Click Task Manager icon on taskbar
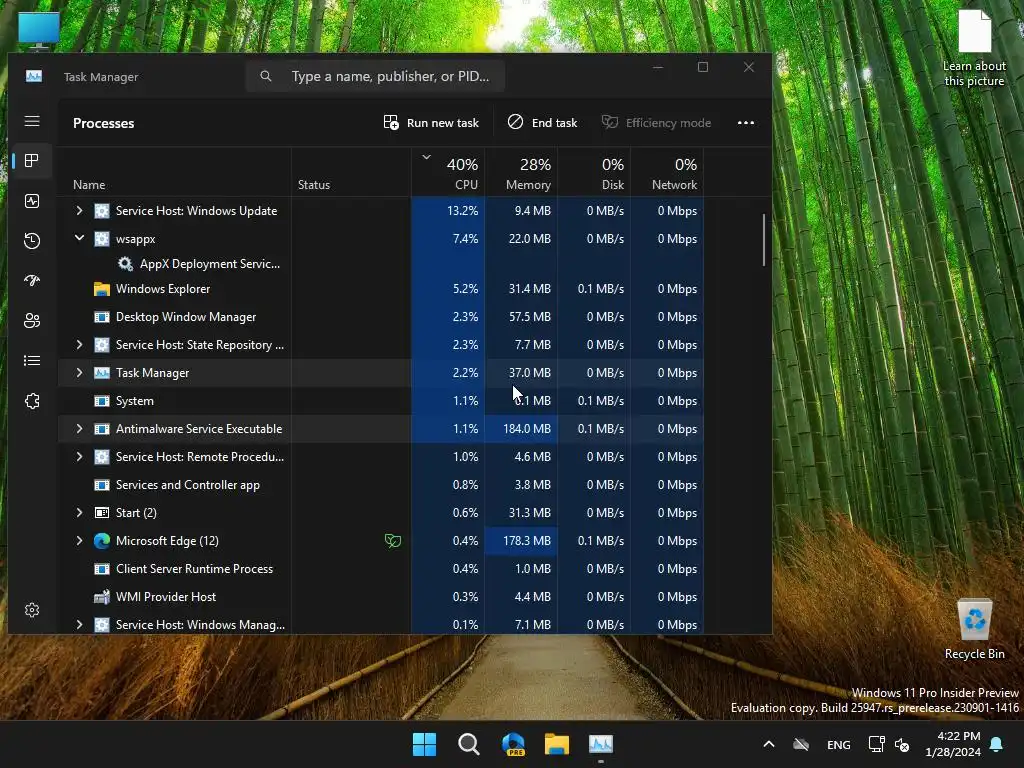The image size is (1024, 768). coord(601,744)
